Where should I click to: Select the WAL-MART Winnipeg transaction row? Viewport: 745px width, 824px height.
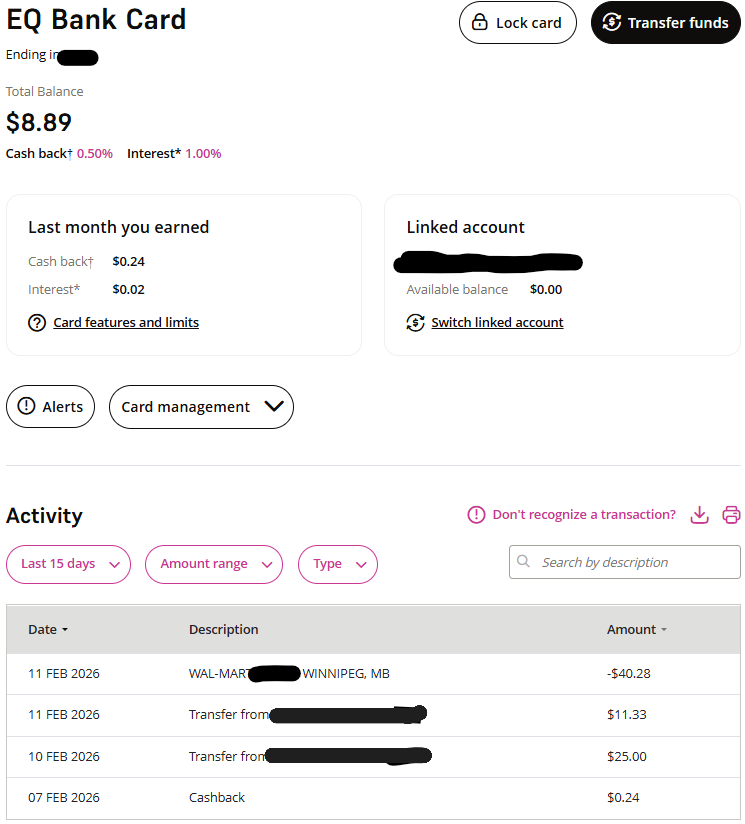(x=375, y=674)
